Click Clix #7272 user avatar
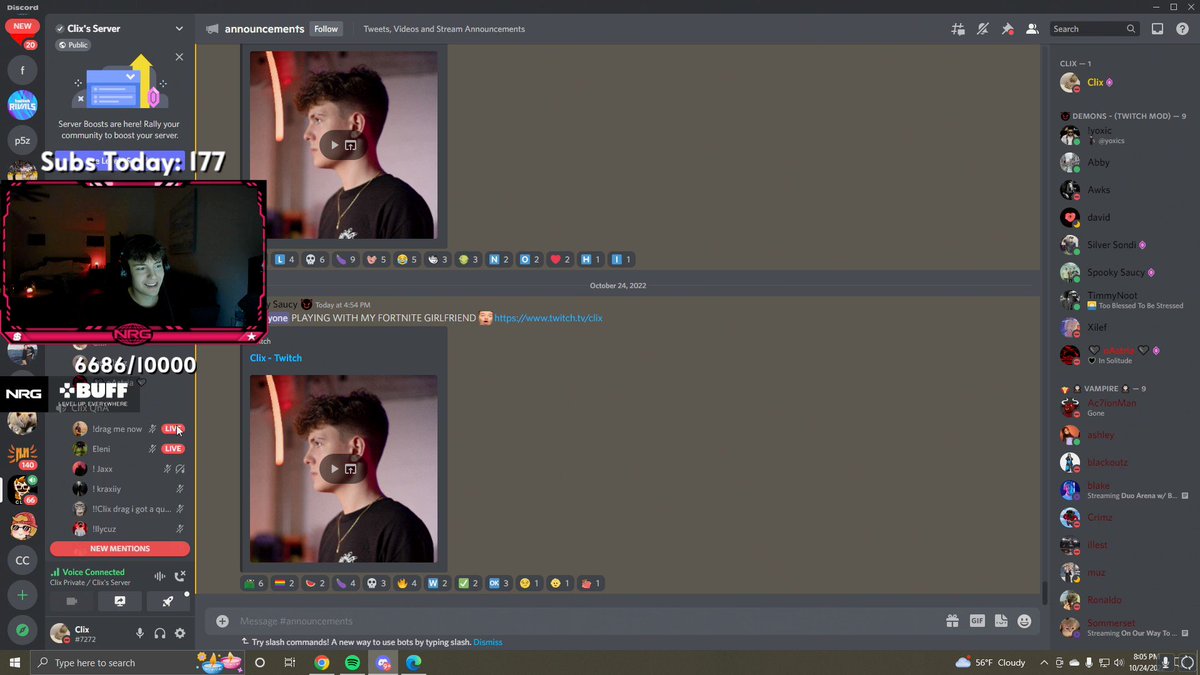The image size is (1200, 675). point(60,633)
